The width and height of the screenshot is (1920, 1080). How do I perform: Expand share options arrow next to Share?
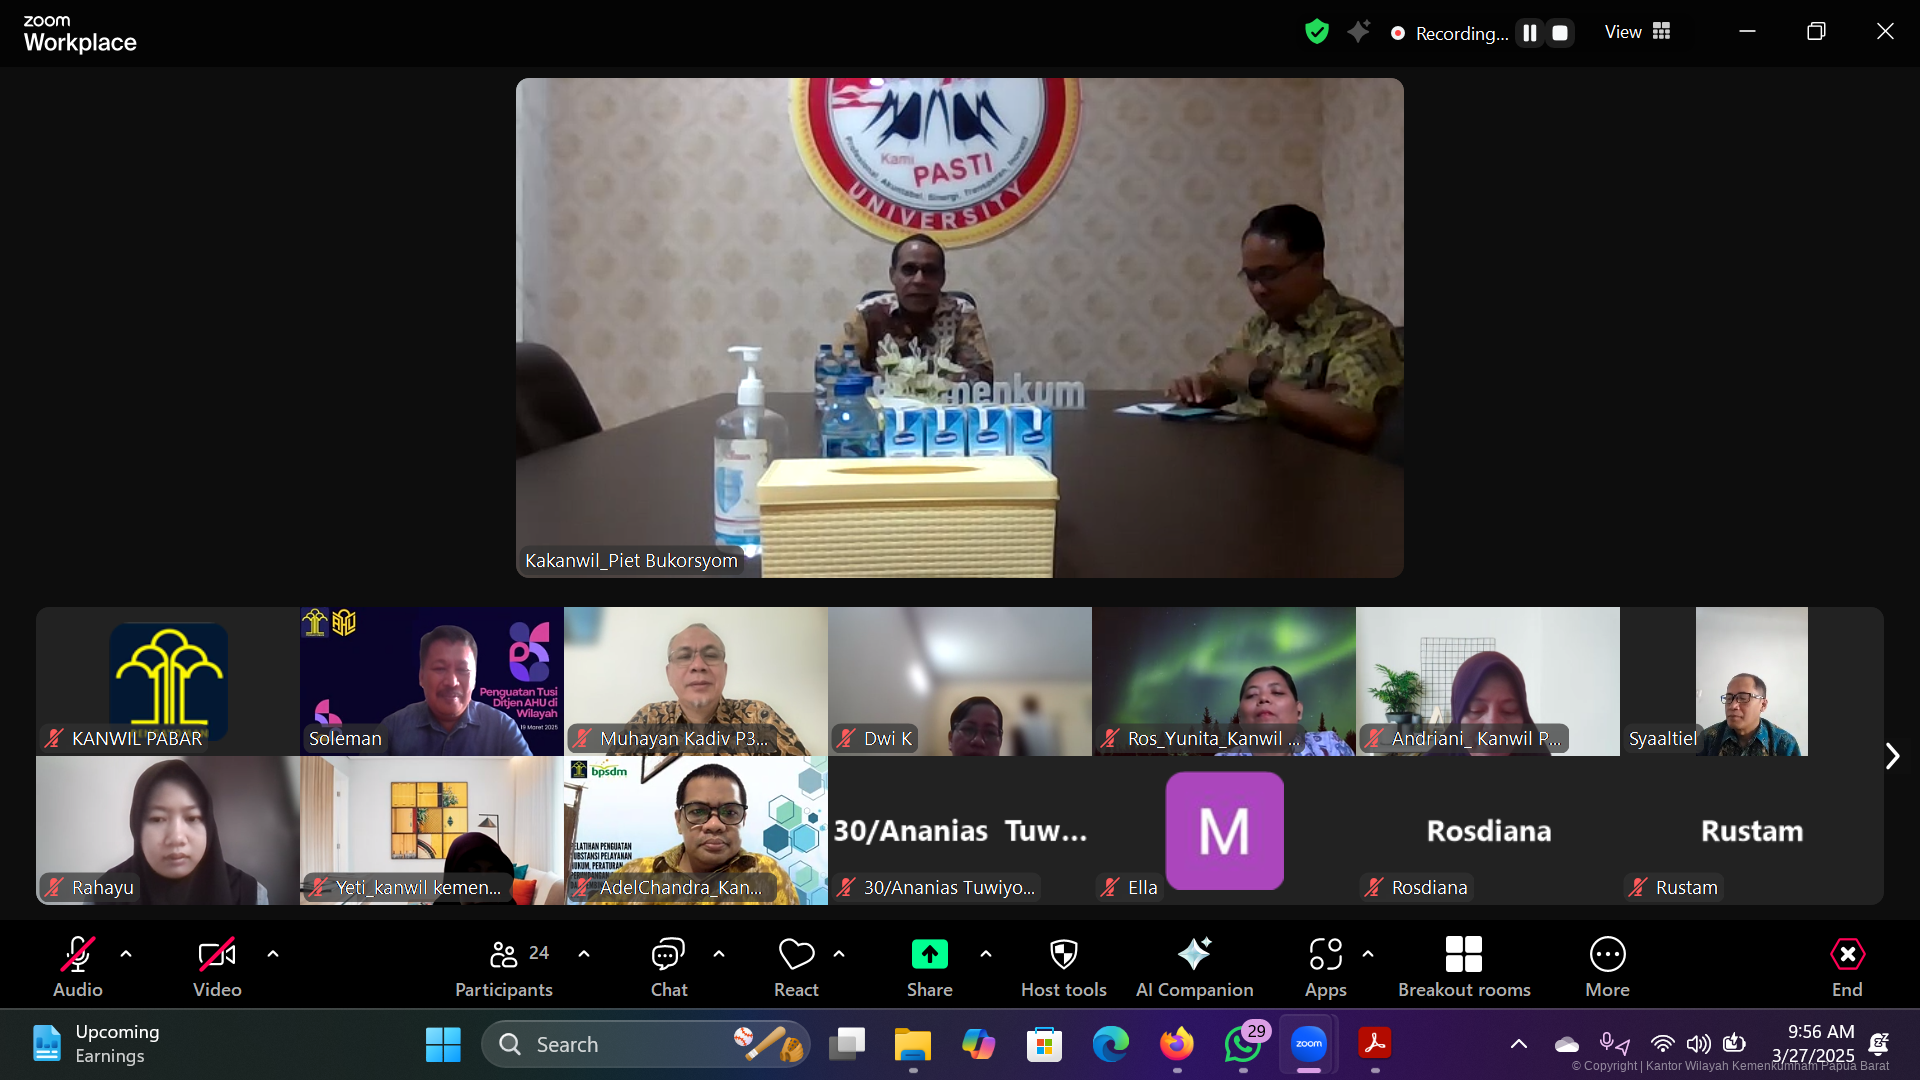986,954
